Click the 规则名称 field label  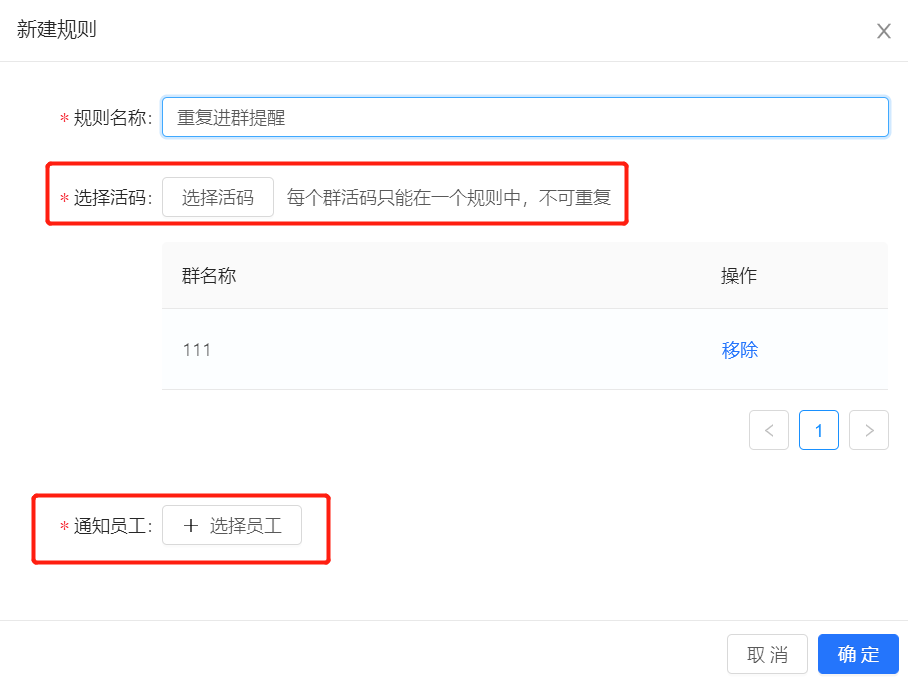point(112,118)
